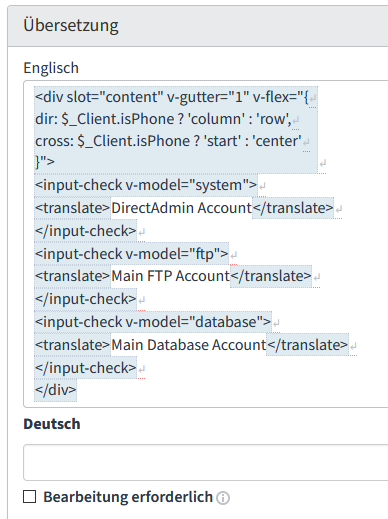The height and width of the screenshot is (519, 388).
Task: Select the text 'Main FTP Account' in source
Action: point(170,276)
